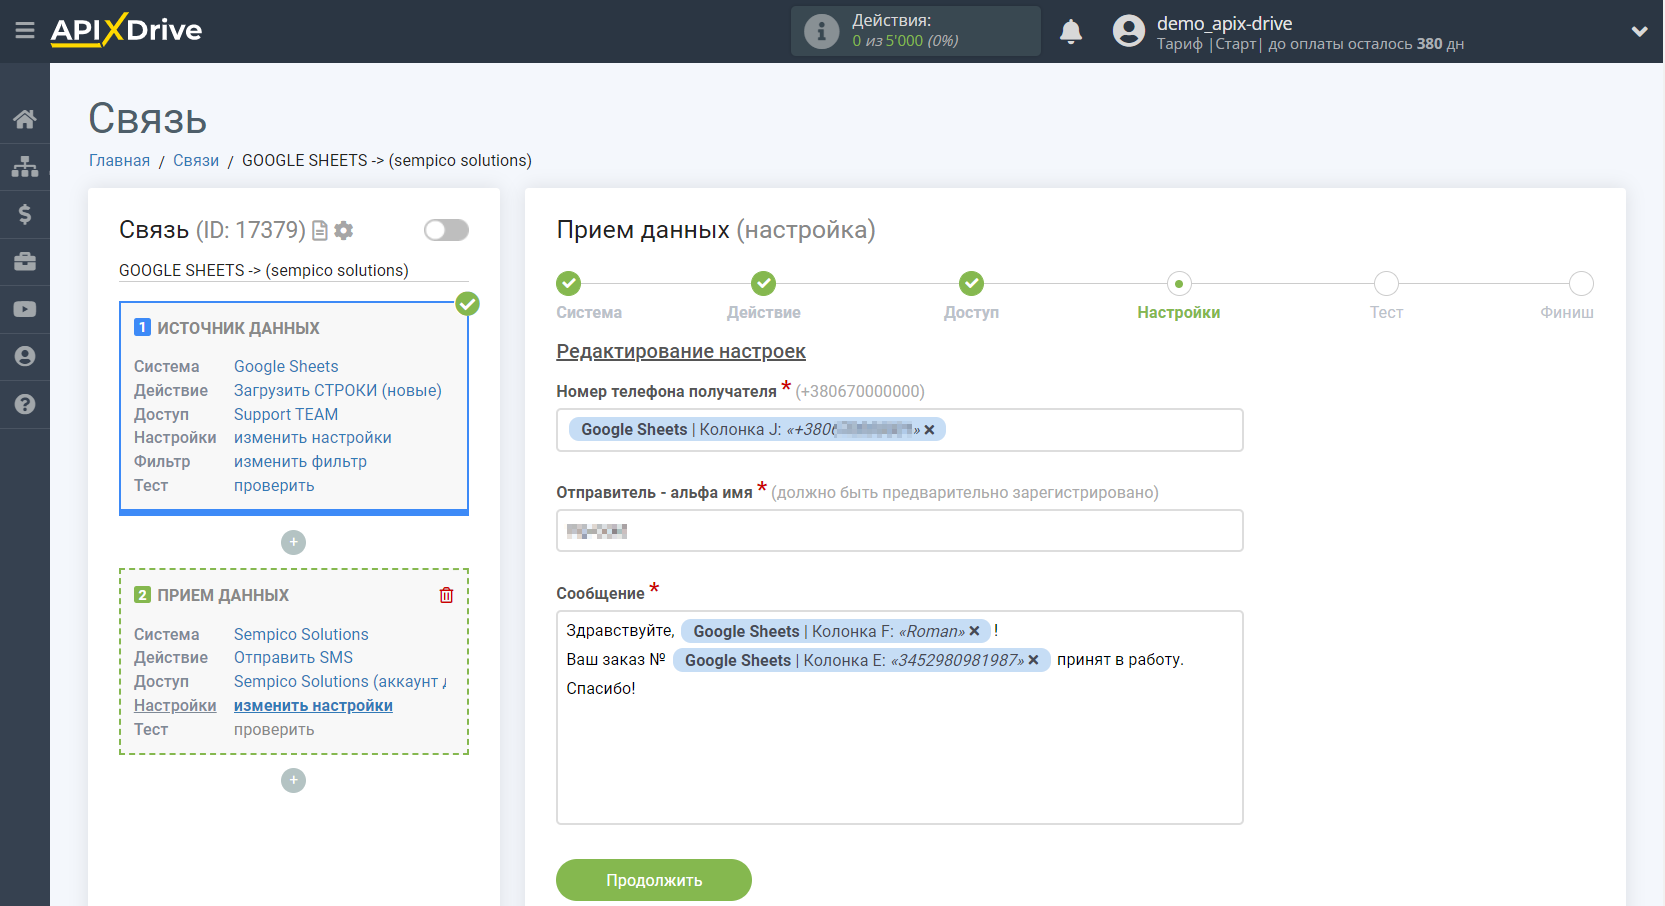Open the briefcase icon in sidebar
The width and height of the screenshot is (1665, 906).
click(x=25, y=262)
